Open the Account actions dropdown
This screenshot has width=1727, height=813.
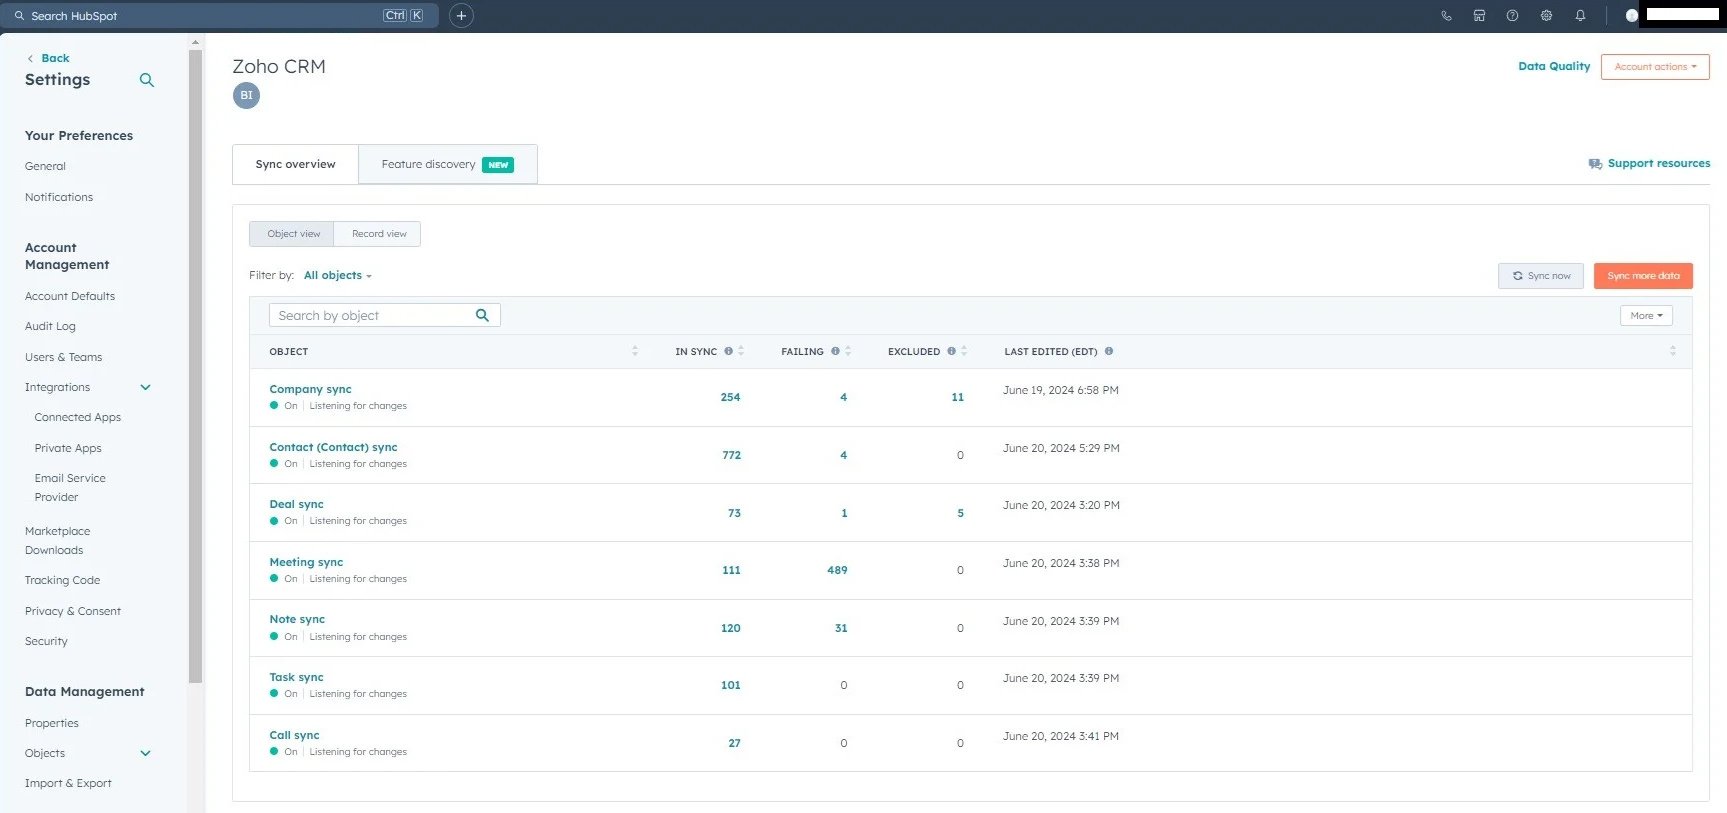[x=1655, y=67]
